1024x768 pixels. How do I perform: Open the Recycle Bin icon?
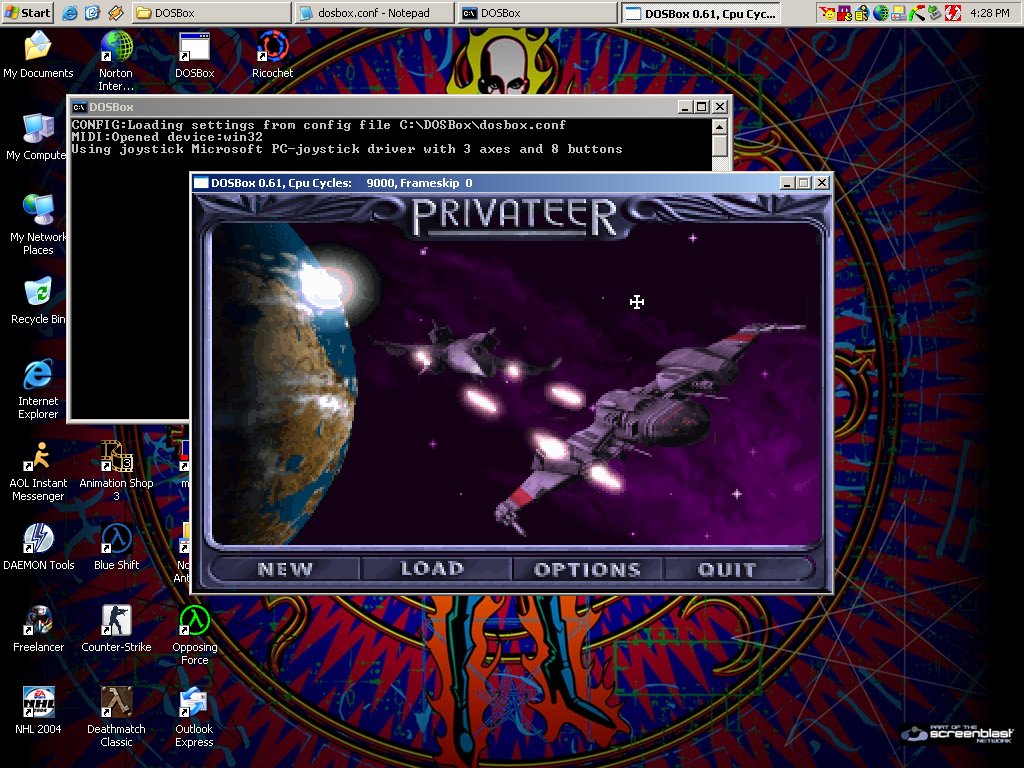37,294
